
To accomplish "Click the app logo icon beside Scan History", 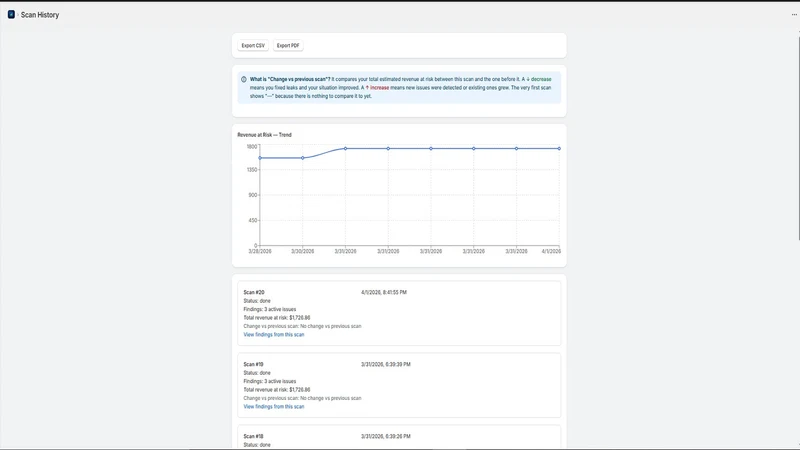I will (x=11, y=14).
